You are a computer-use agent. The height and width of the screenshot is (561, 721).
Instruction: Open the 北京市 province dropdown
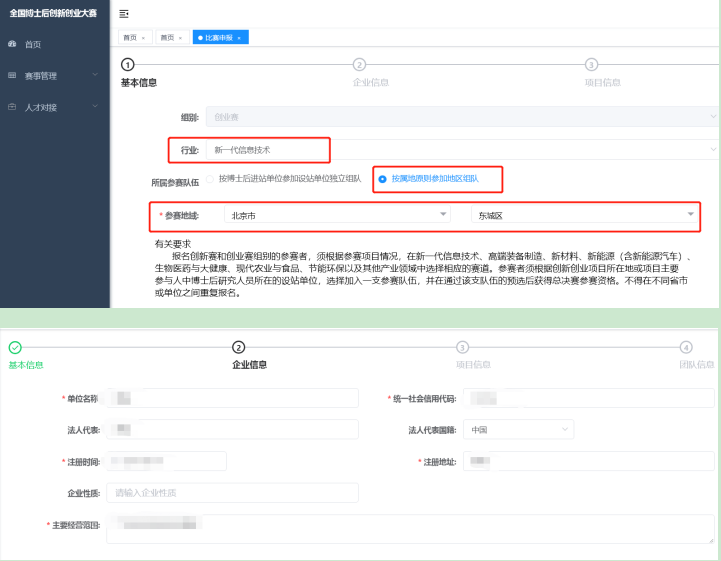coord(337,214)
